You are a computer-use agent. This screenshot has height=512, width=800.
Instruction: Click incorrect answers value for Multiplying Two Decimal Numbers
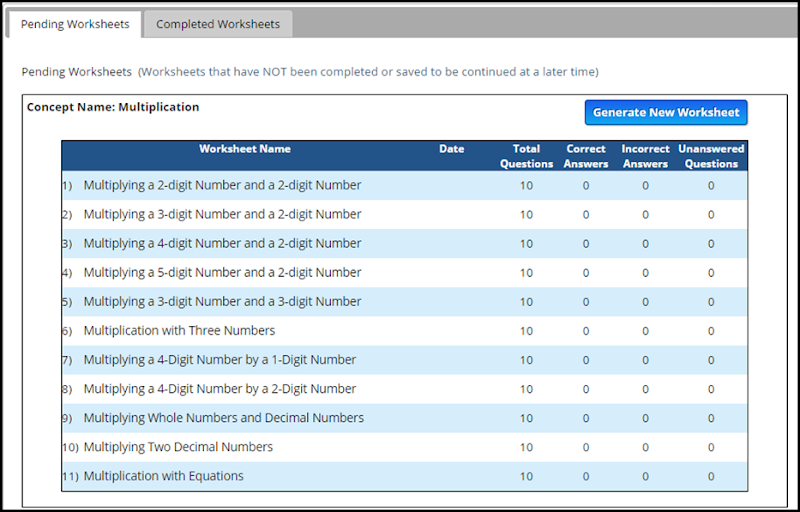pos(645,447)
